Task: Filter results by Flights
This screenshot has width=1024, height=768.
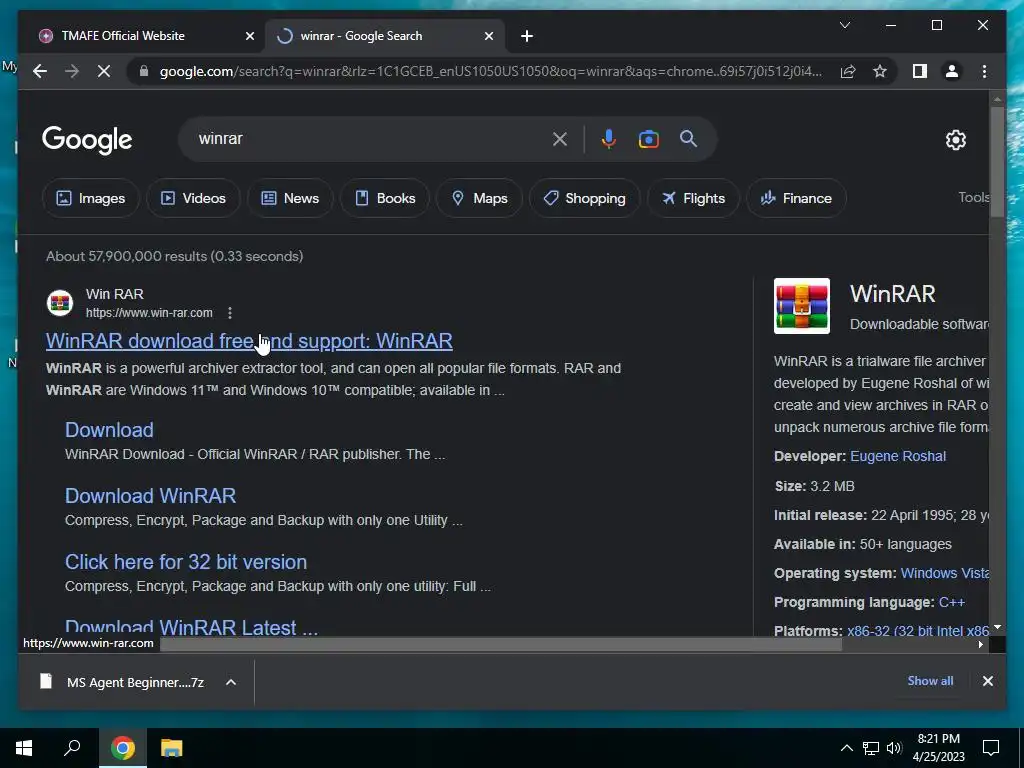Action: (x=693, y=198)
